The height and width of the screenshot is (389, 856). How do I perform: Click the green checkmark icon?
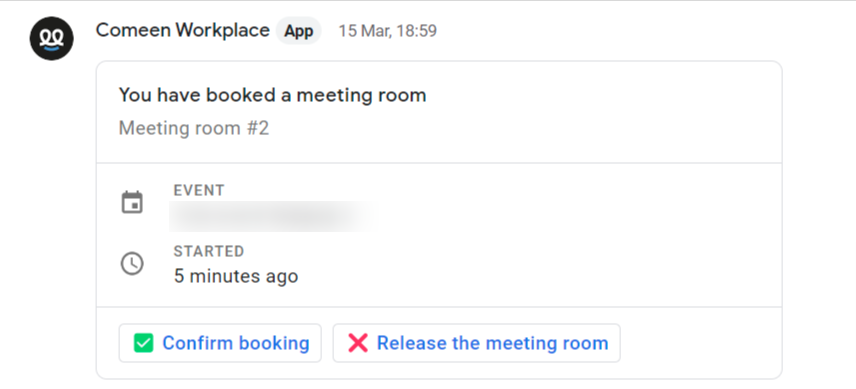pos(144,343)
